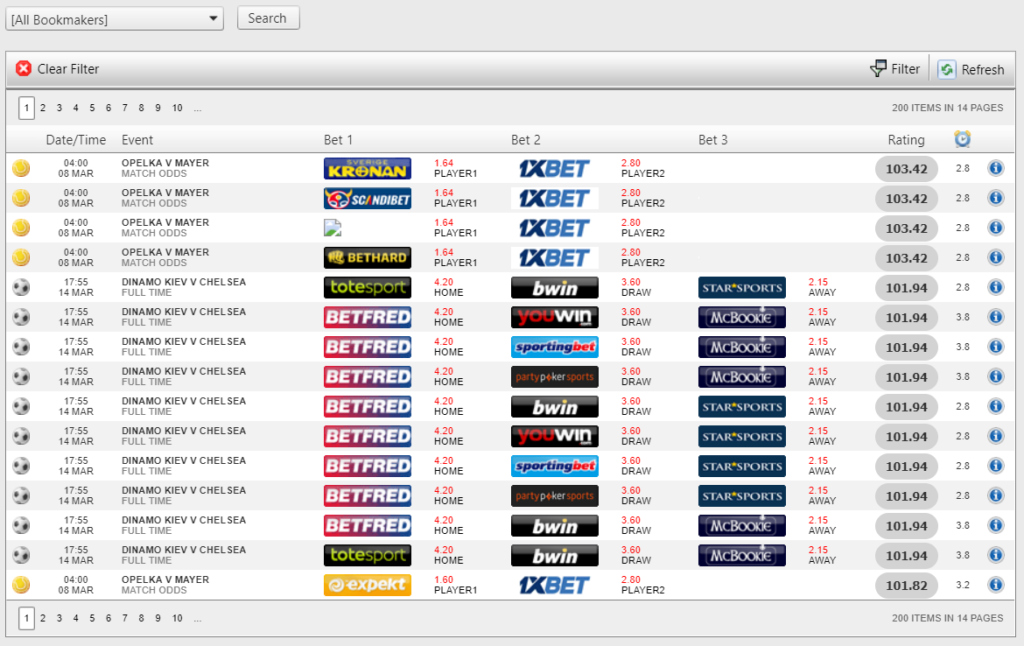Click 101.94 rating in Totesport Star Sports row
The image size is (1024, 646).
click(x=906, y=287)
